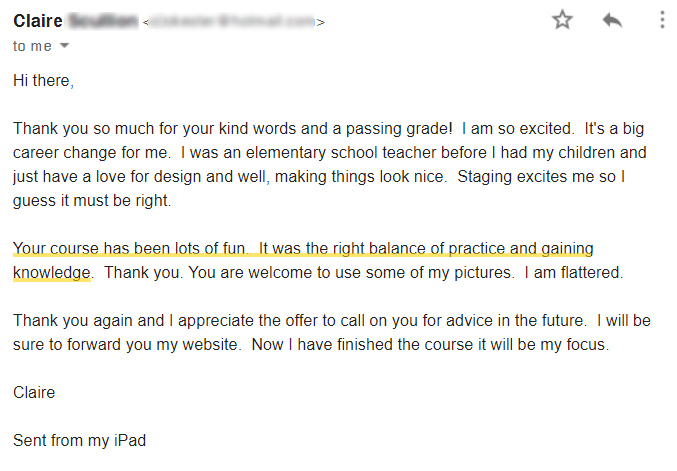Click 'You are welcome to use some of my pictures'
This screenshot has height=471, width=677.
[351, 272]
